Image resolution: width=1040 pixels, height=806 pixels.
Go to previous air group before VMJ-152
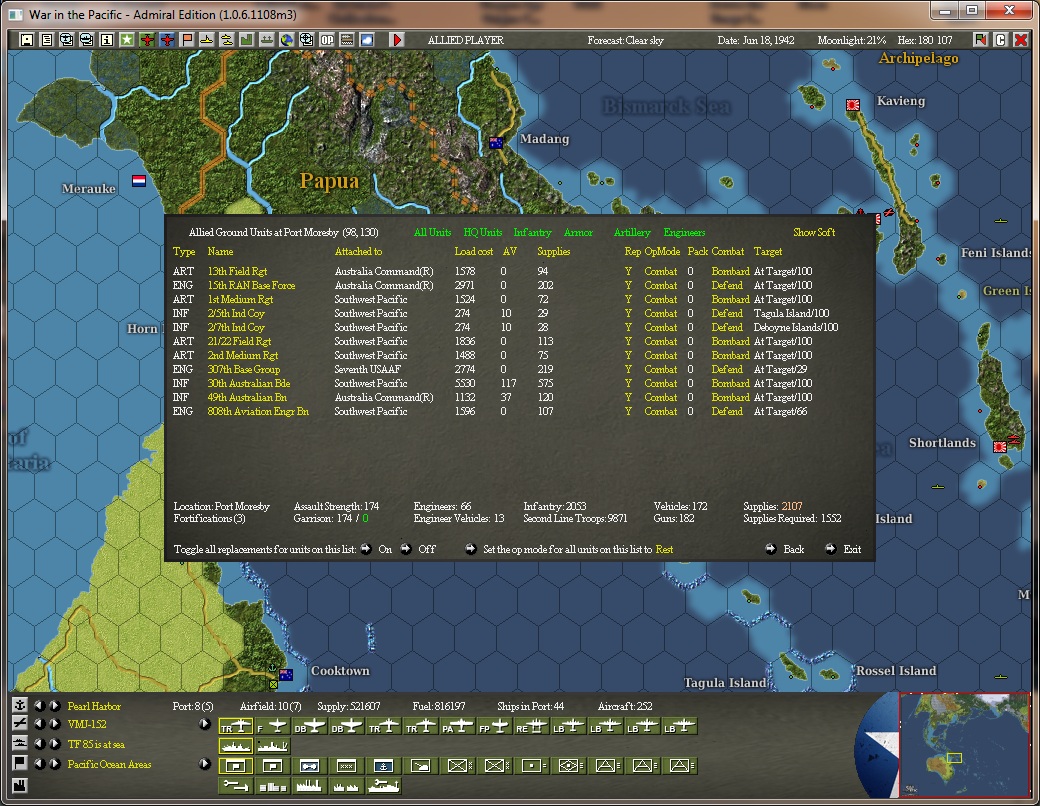[x=40, y=724]
